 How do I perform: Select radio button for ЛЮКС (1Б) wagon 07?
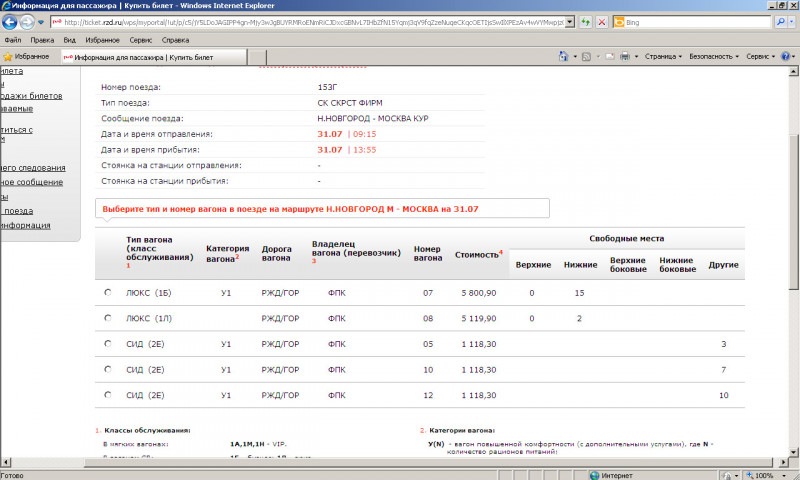(108, 292)
